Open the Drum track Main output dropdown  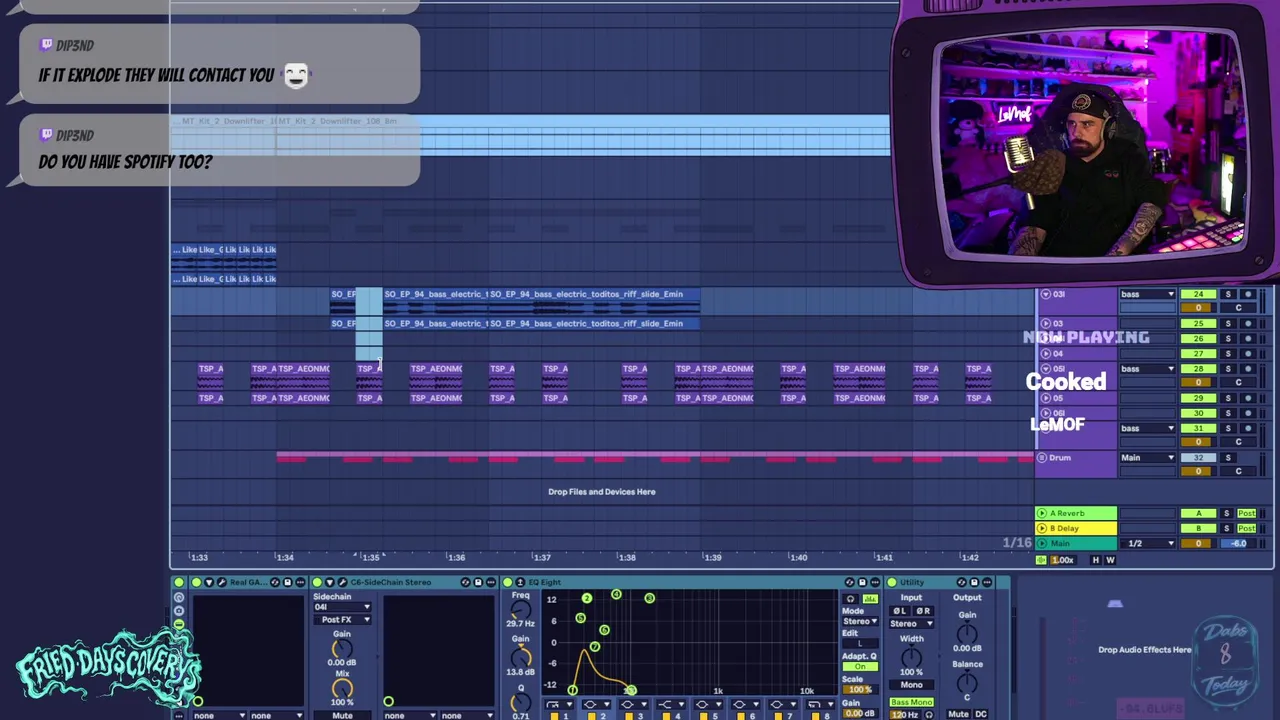coord(1147,457)
